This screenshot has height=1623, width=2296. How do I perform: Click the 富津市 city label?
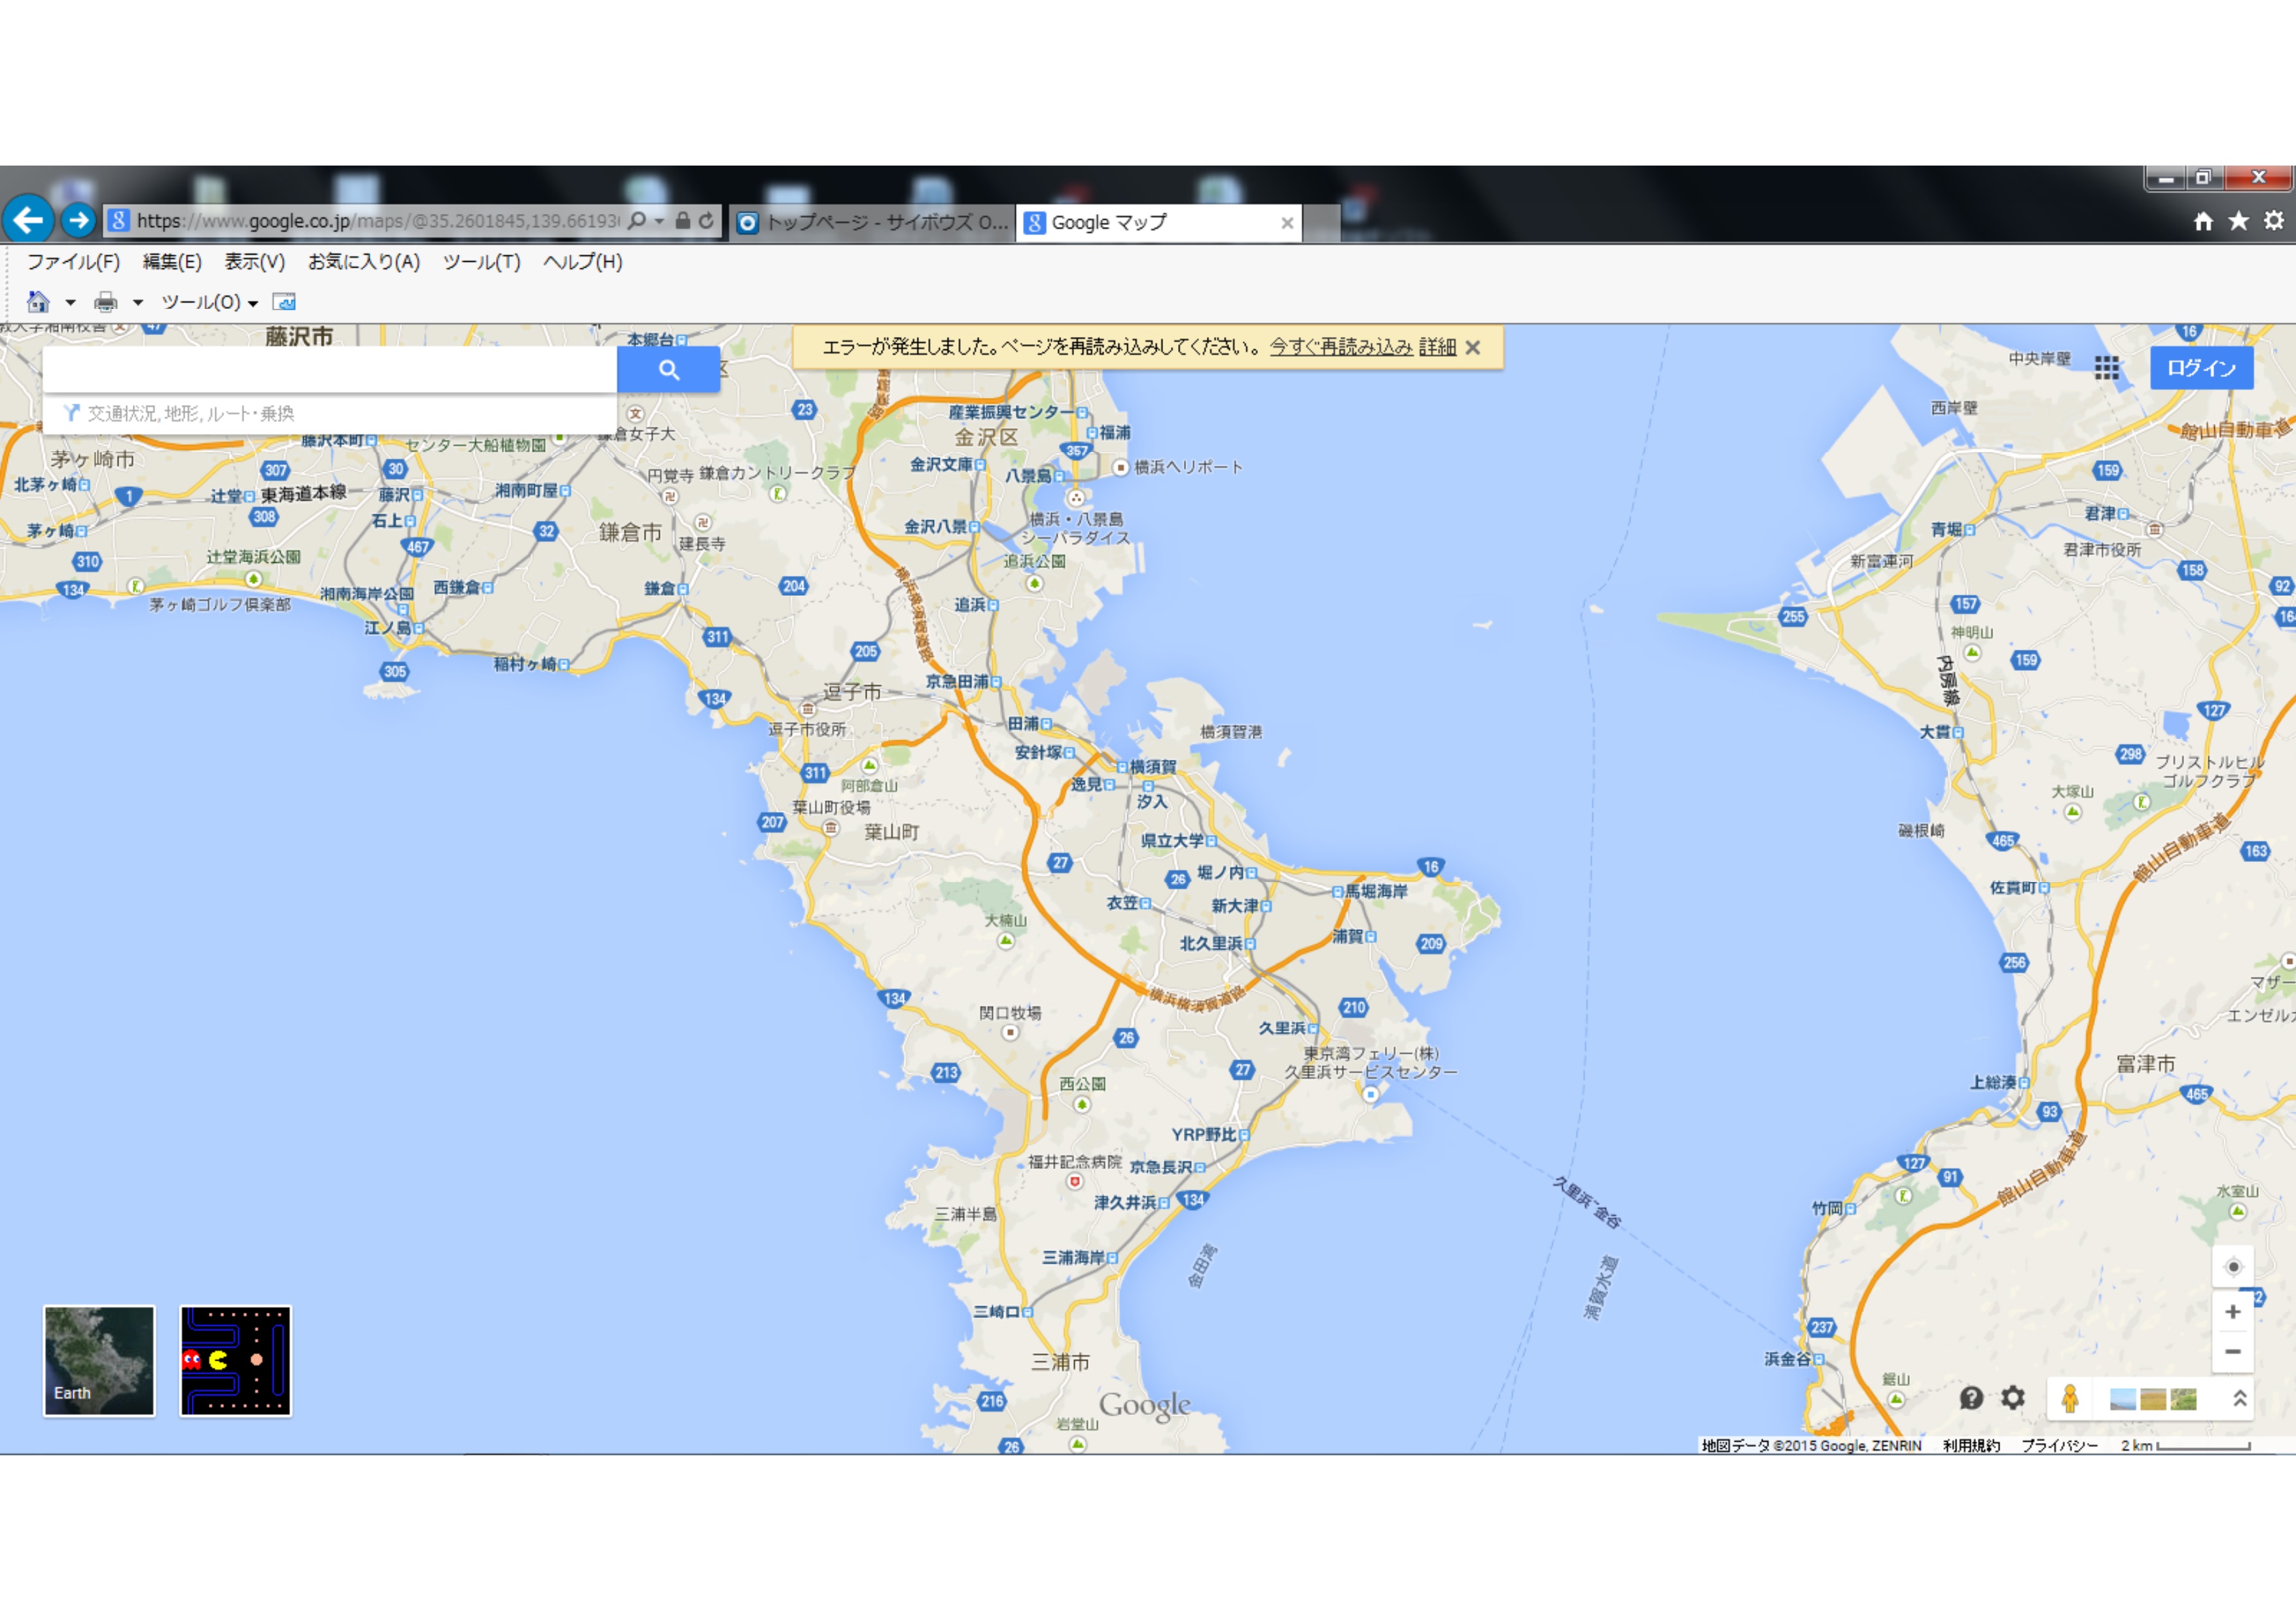(2146, 1063)
